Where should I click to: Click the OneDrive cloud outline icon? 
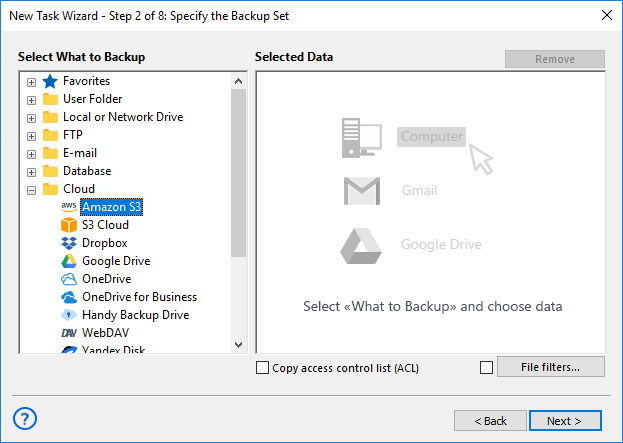pos(69,279)
